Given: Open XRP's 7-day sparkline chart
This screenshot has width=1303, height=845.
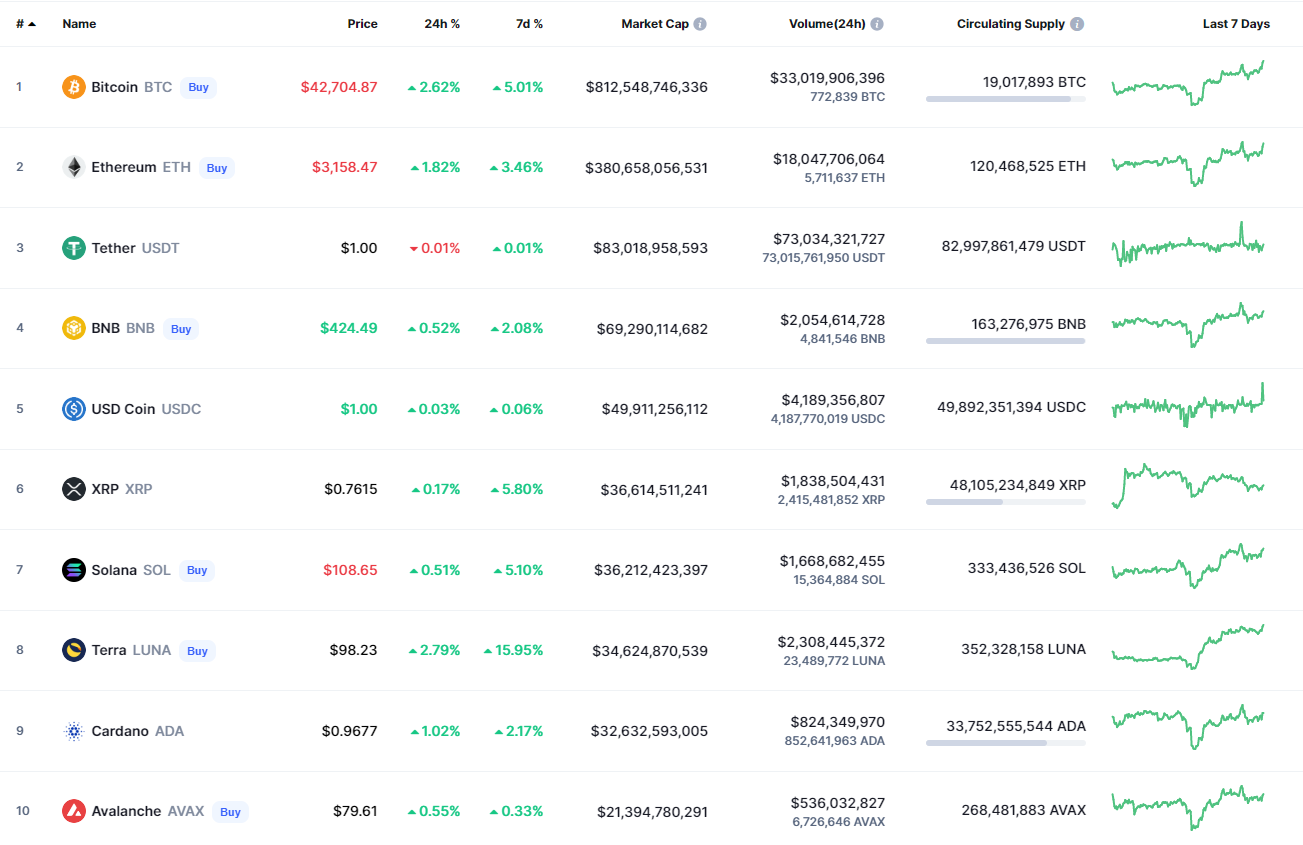Looking at the screenshot, I should click(1188, 485).
